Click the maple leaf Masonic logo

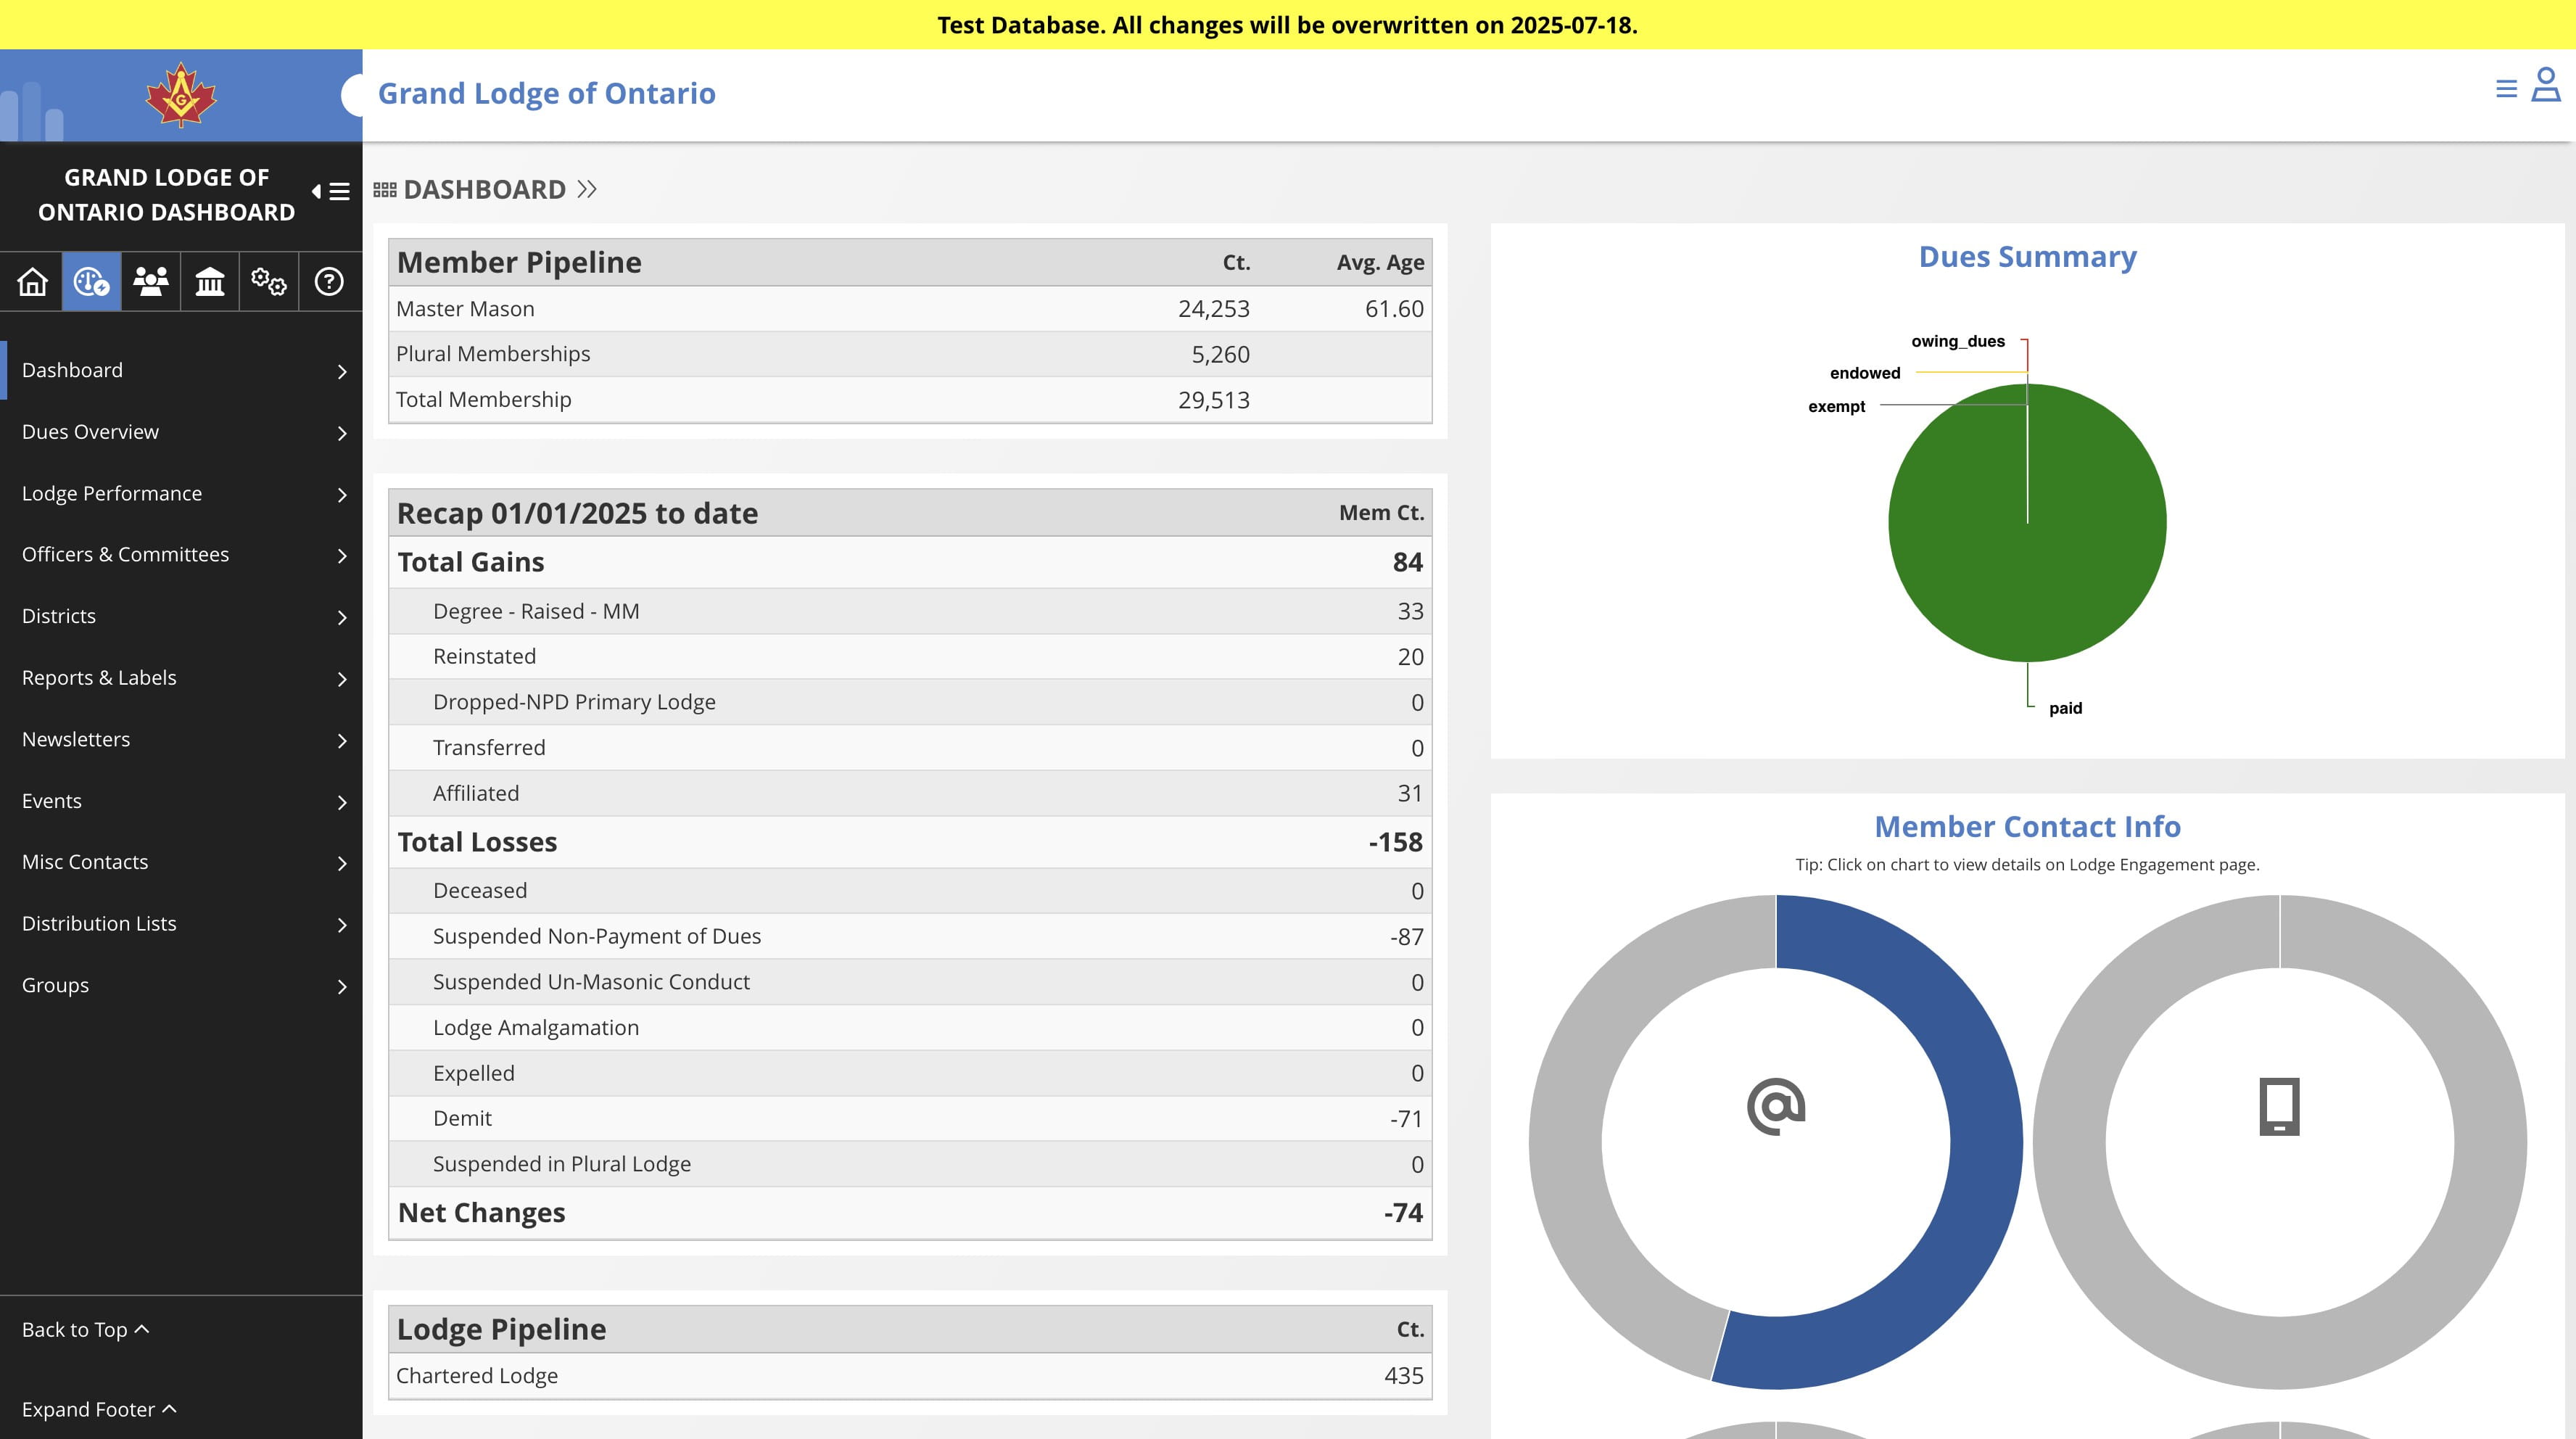pos(181,95)
